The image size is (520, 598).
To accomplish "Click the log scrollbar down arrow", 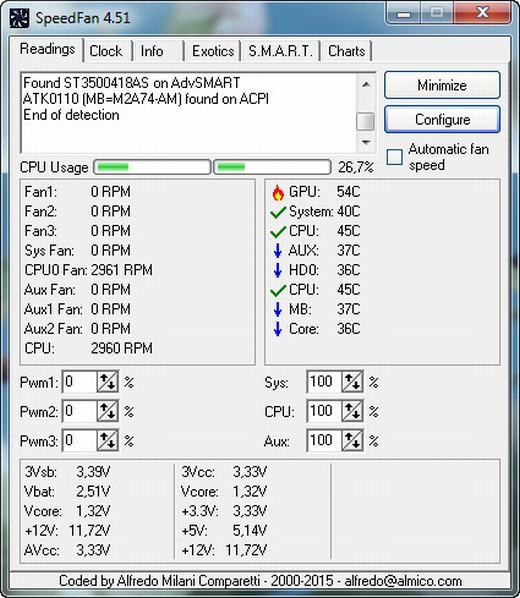I will [366, 143].
